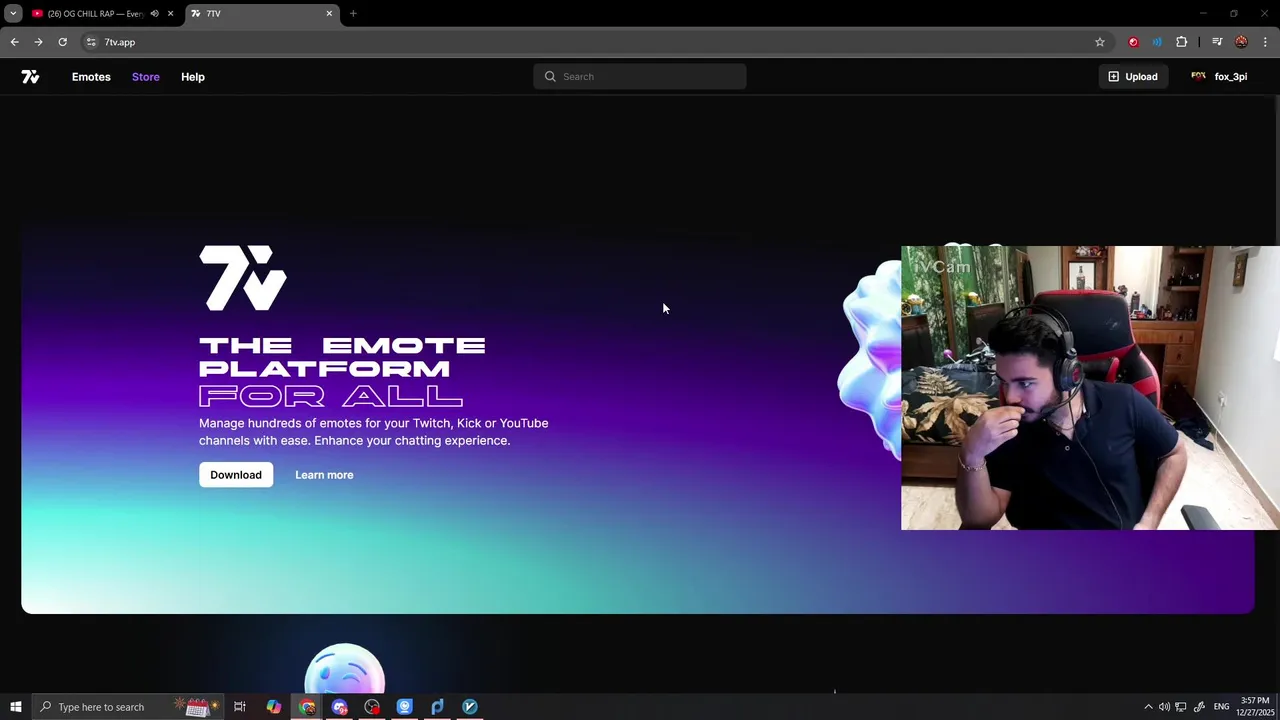
Task: Go back in browser history
Action: [x=14, y=42]
